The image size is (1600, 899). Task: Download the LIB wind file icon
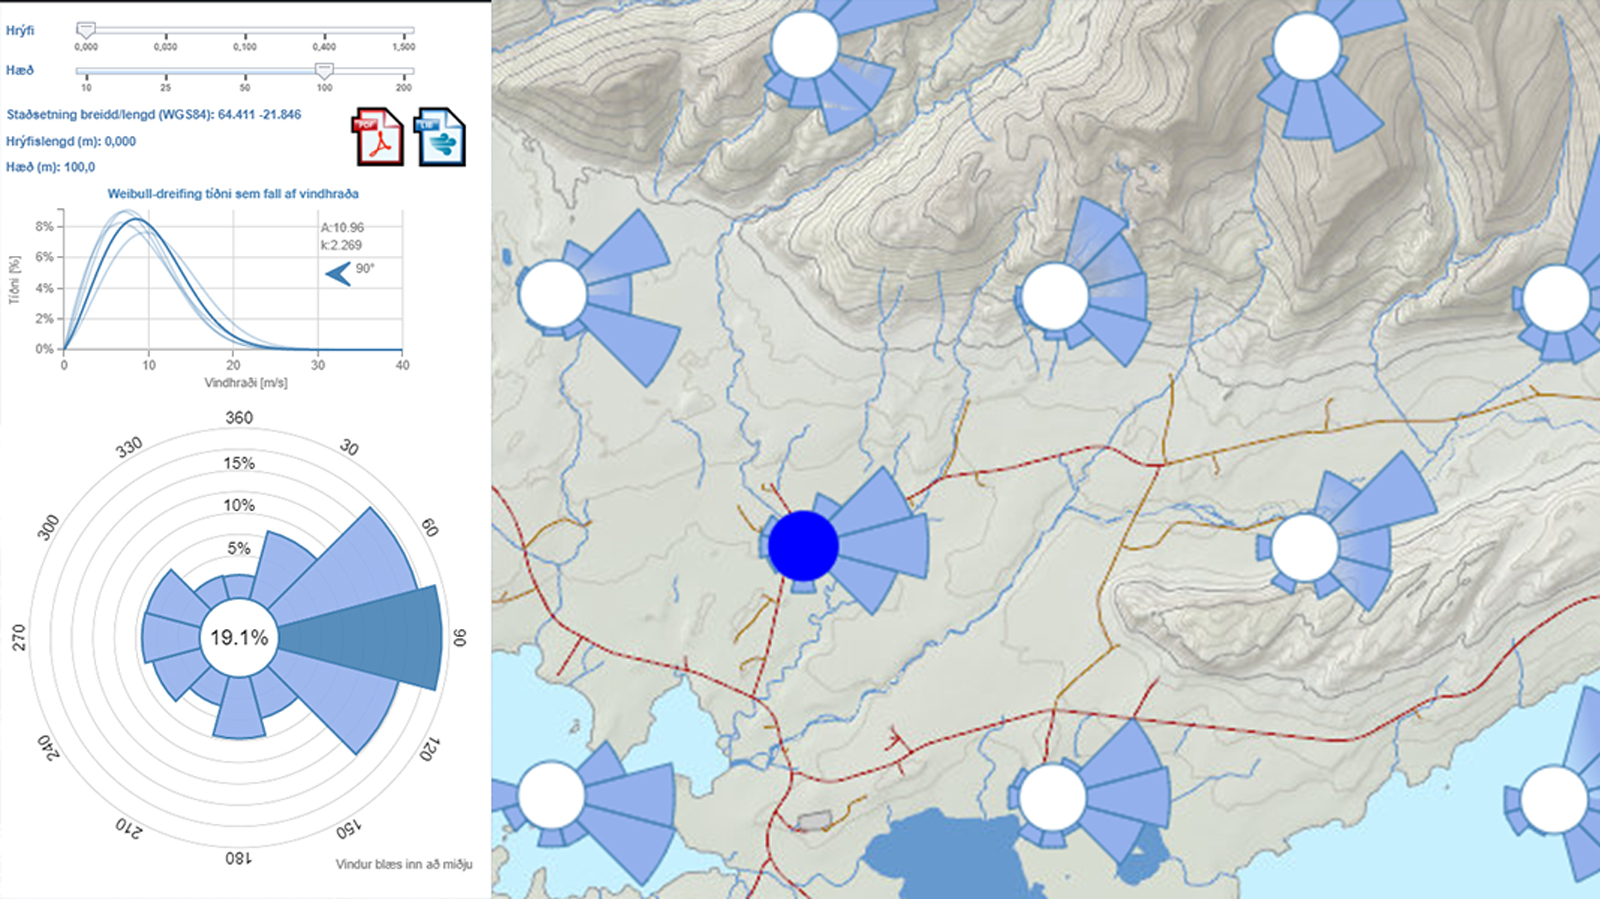tap(440, 138)
